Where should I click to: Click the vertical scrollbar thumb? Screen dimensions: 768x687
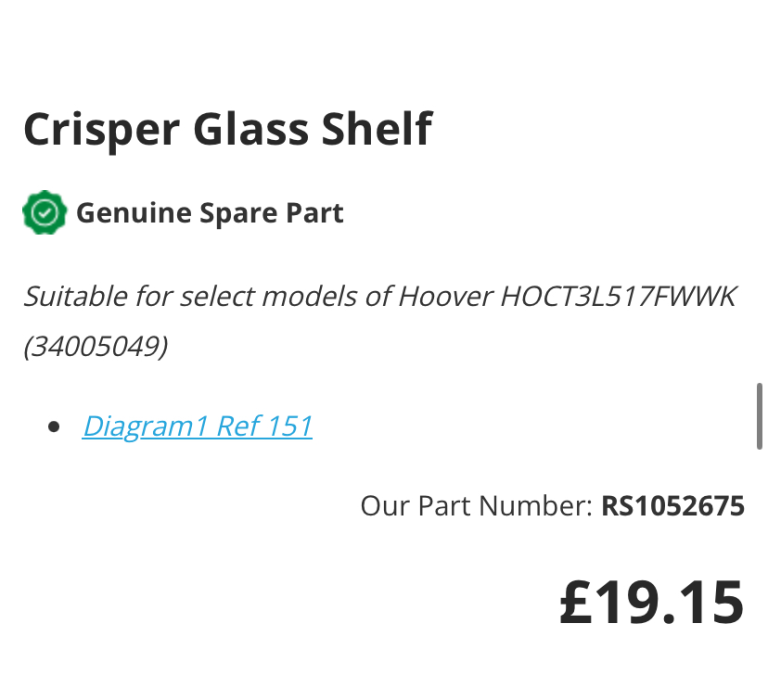click(x=760, y=415)
